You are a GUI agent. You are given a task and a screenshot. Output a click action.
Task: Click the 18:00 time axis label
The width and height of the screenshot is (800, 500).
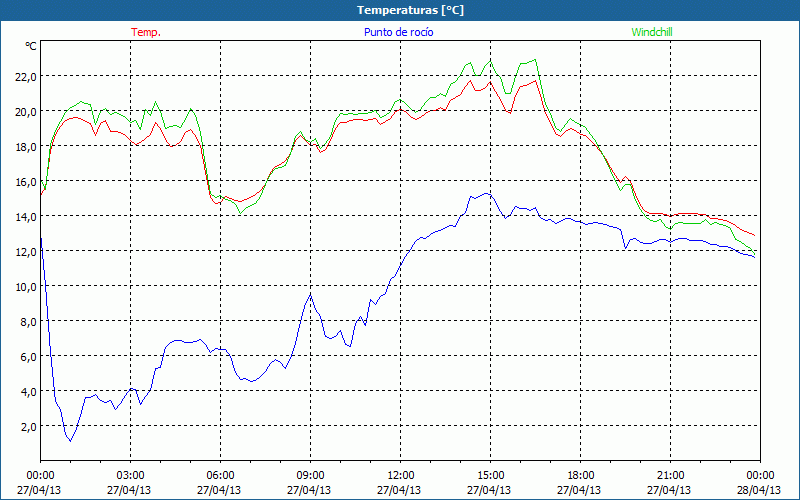coord(581,476)
